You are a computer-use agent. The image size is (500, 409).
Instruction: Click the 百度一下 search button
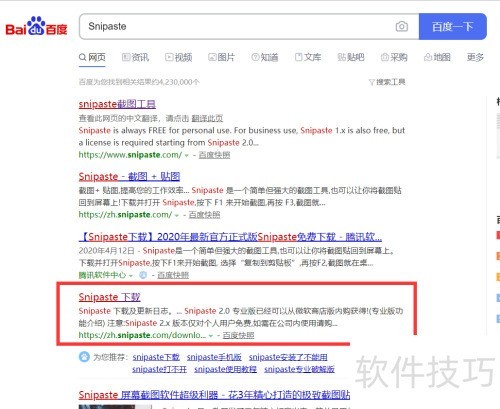pos(453,26)
